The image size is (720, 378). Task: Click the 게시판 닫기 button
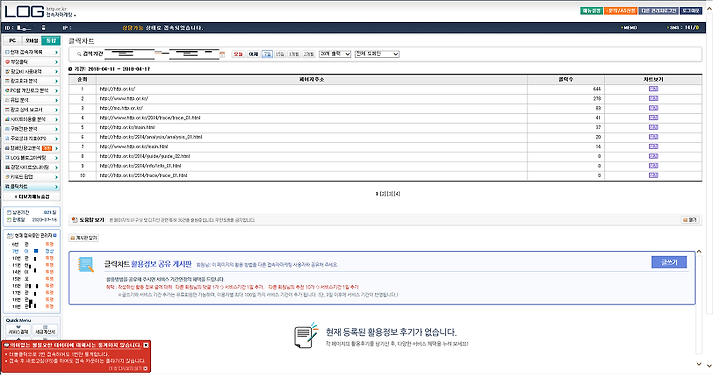[x=84, y=238]
